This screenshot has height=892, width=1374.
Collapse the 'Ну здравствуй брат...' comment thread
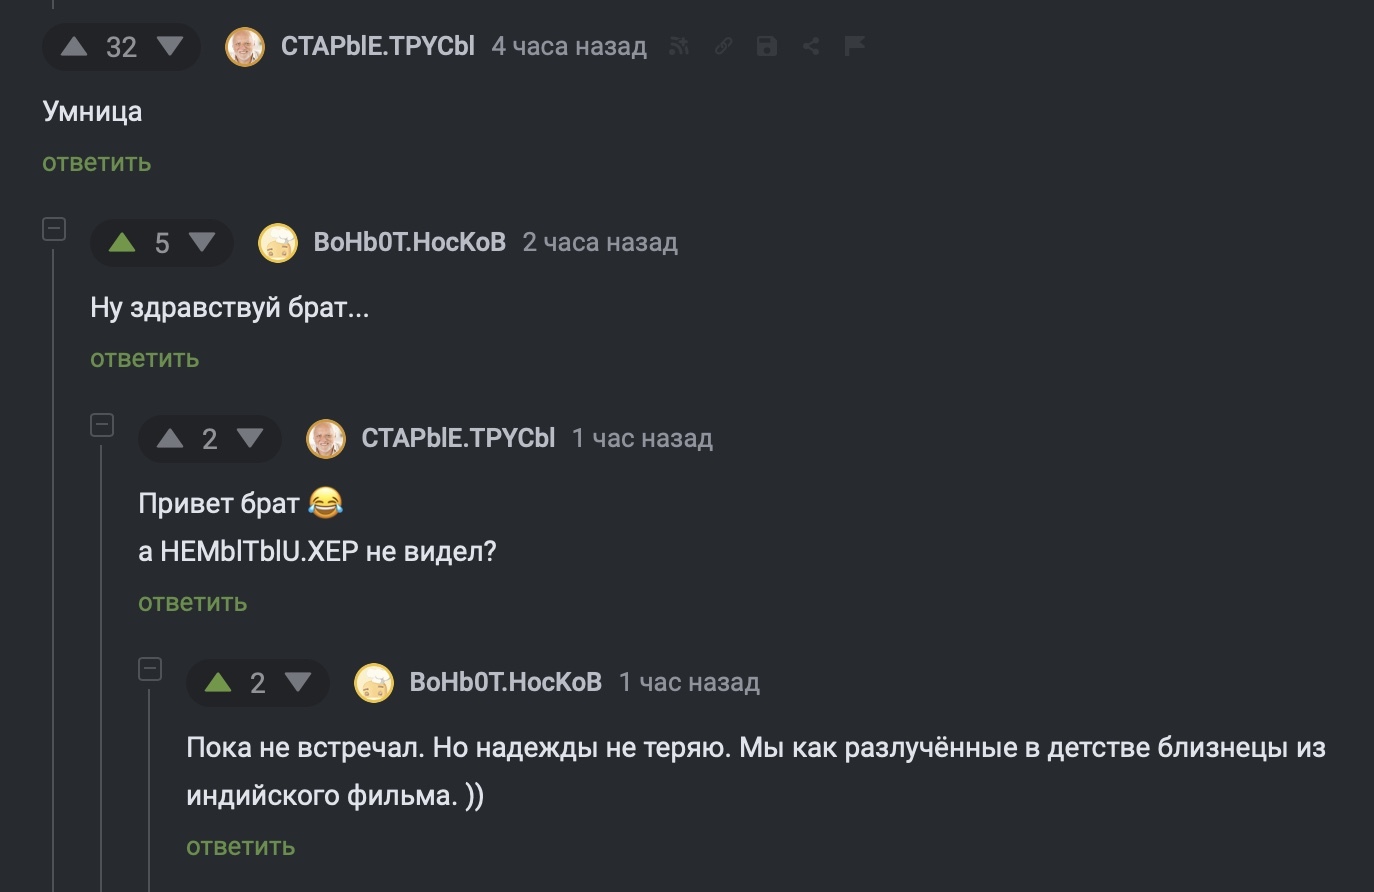[54, 229]
